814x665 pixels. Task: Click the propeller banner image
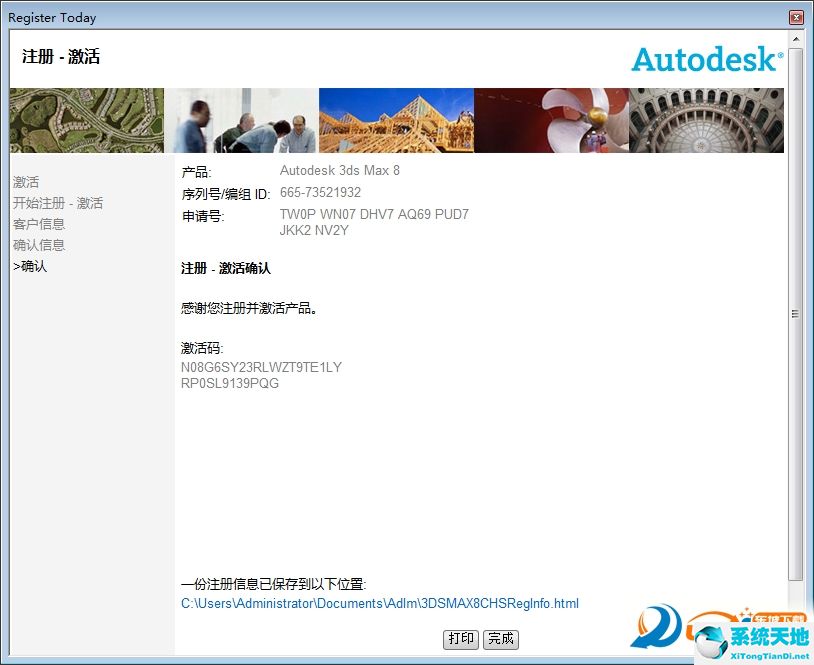pos(551,120)
